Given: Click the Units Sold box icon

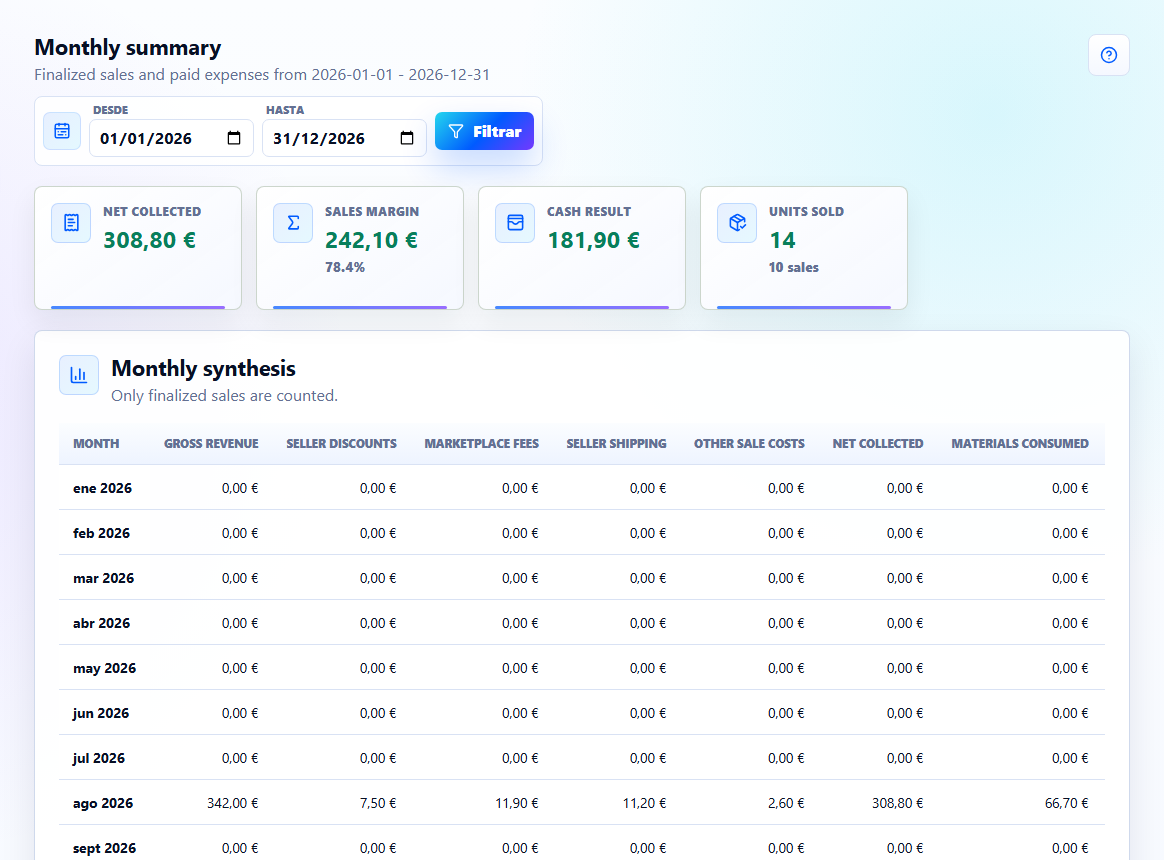Looking at the screenshot, I should tap(737, 223).
